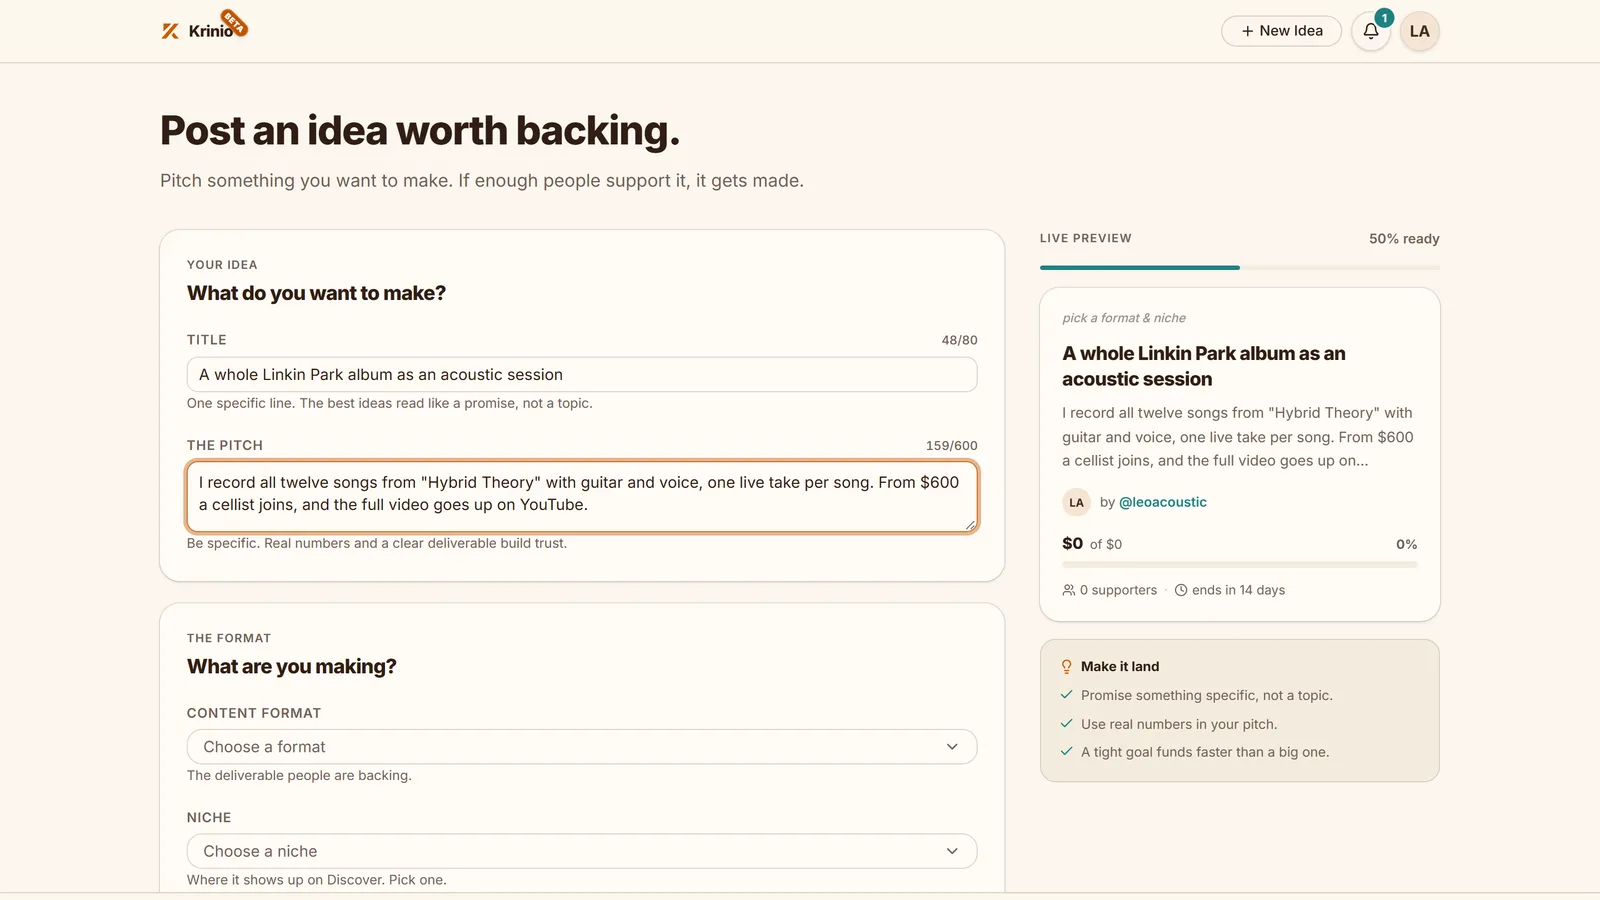Focus The Pitch text area

582,497
